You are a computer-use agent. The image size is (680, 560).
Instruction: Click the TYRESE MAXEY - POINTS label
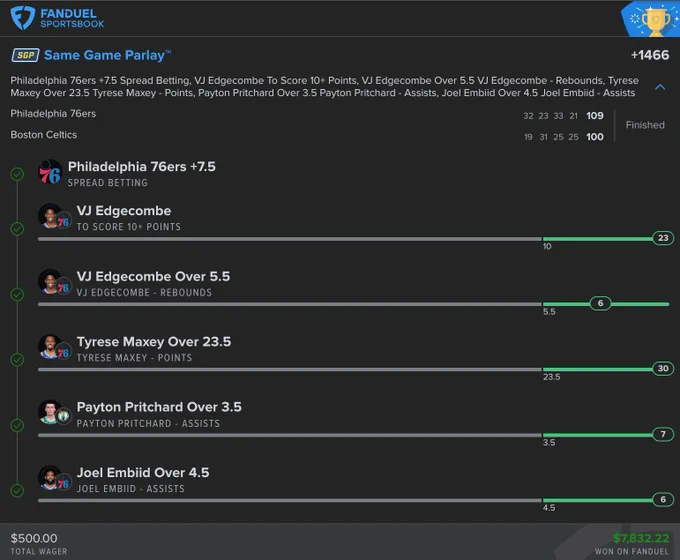(x=134, y=358)
